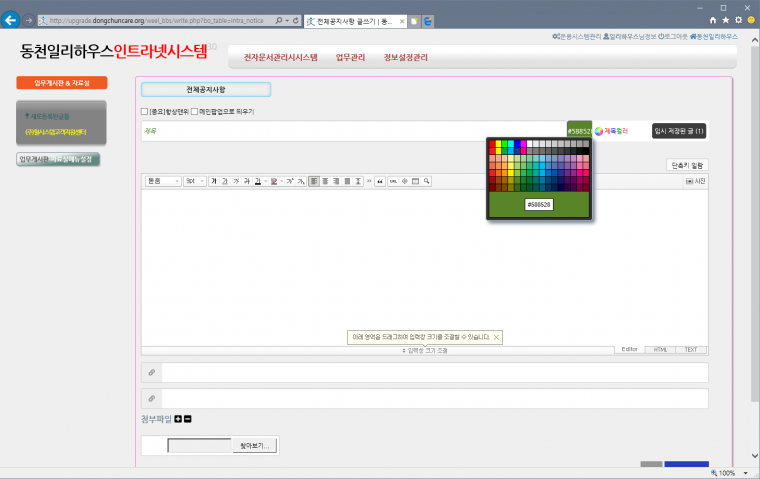
Task: Align text center in editor toolbar
Action: (324, 181)
